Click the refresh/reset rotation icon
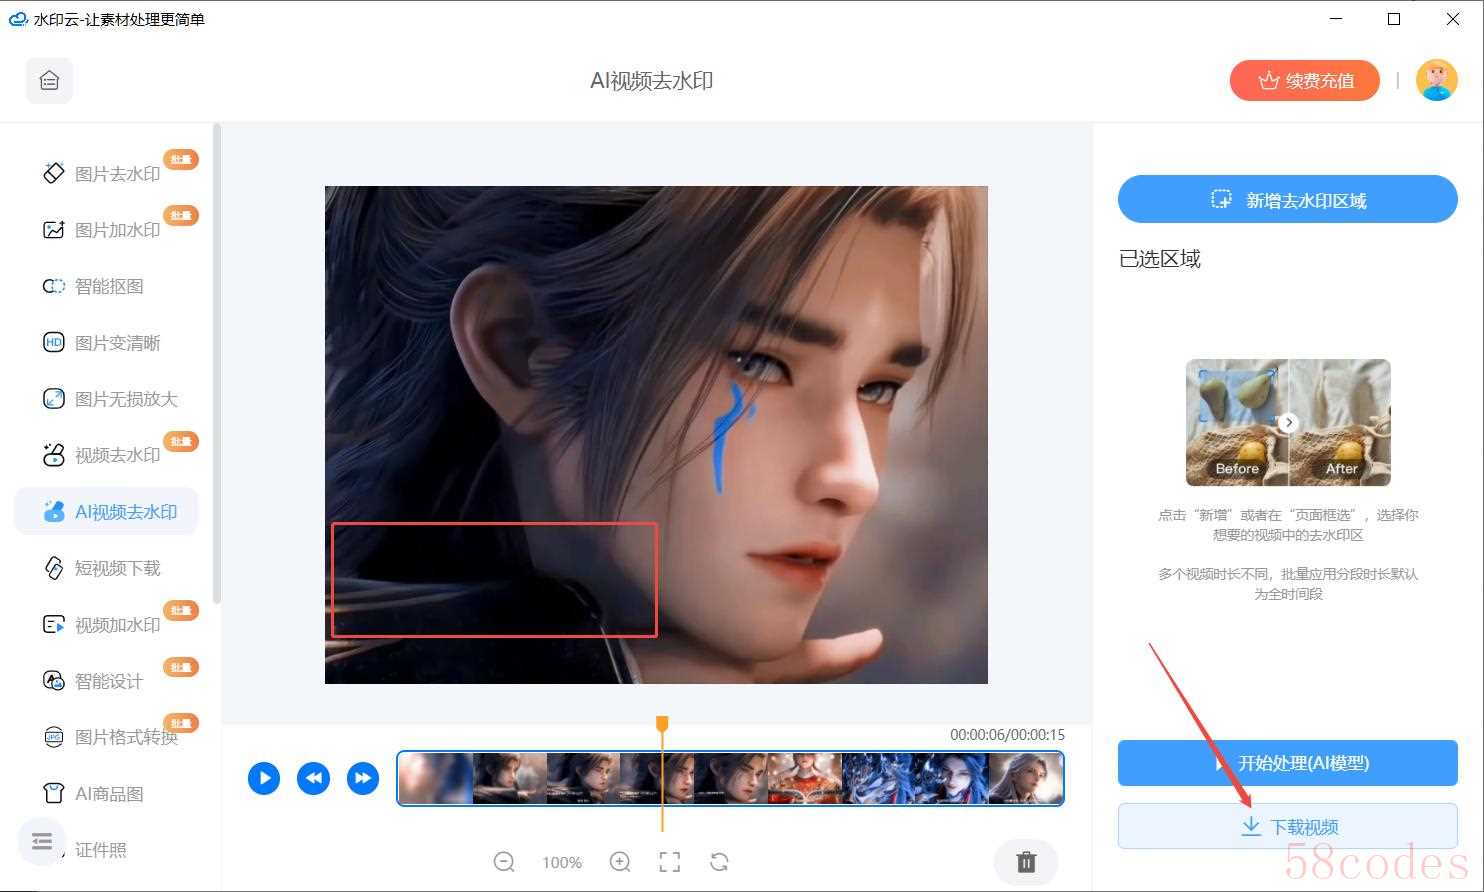Image resolution: width=1484 pixels, height=892 pixels. click(x=719, y=862)
